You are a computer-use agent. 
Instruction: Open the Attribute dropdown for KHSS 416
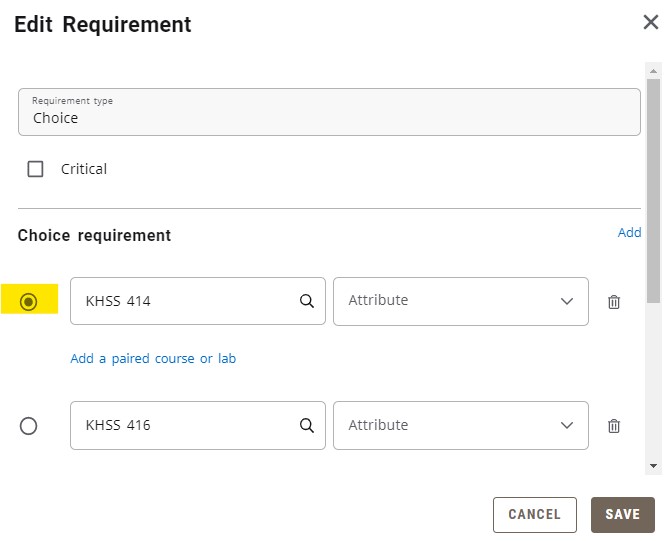tap(461, 425)
